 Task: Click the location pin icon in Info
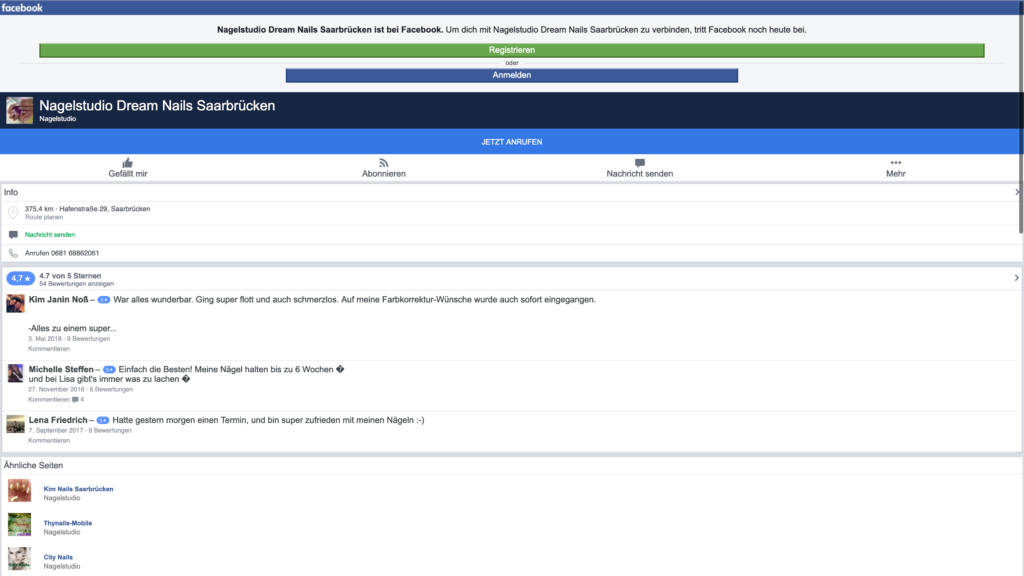(13, 212)
